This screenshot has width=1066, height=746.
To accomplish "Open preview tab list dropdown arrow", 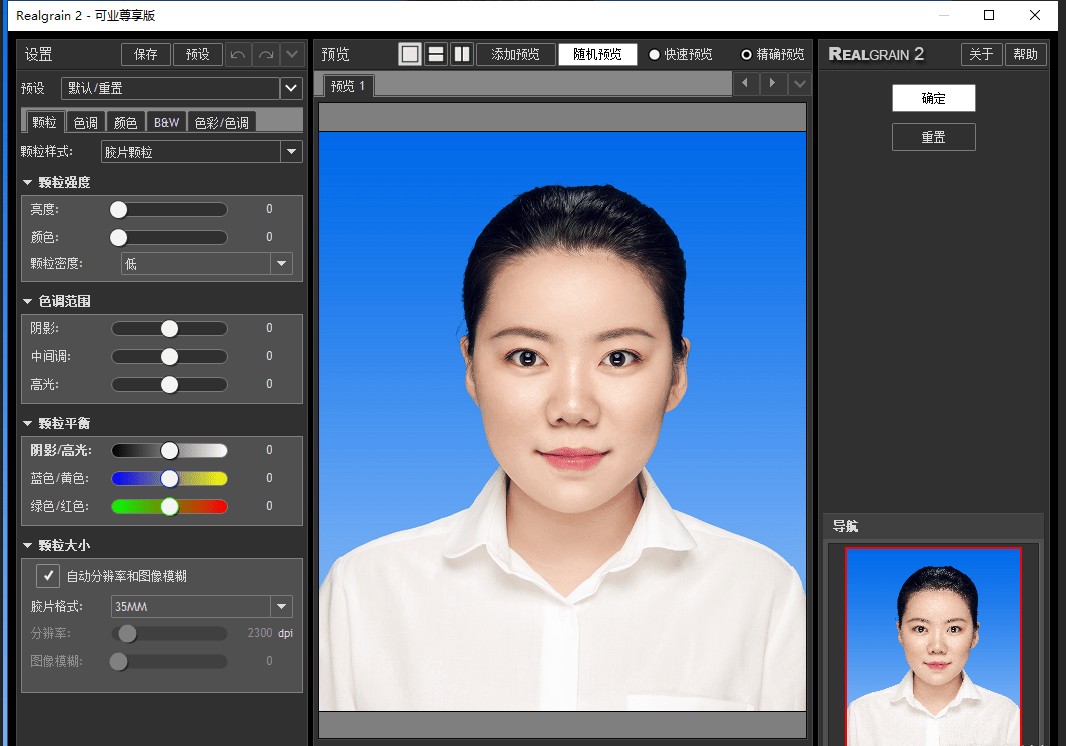I will pyautogui.click(x=800, y=84).
